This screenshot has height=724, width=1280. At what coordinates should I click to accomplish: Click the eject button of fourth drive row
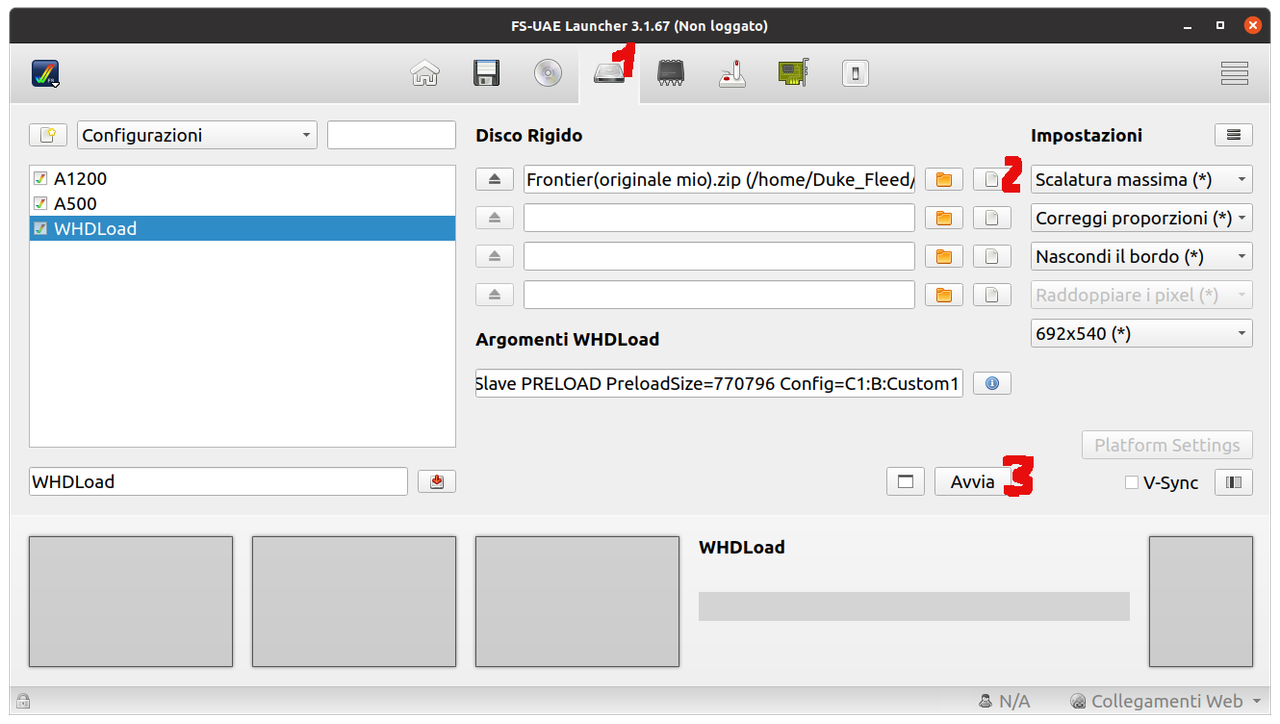tap(494, 295)
